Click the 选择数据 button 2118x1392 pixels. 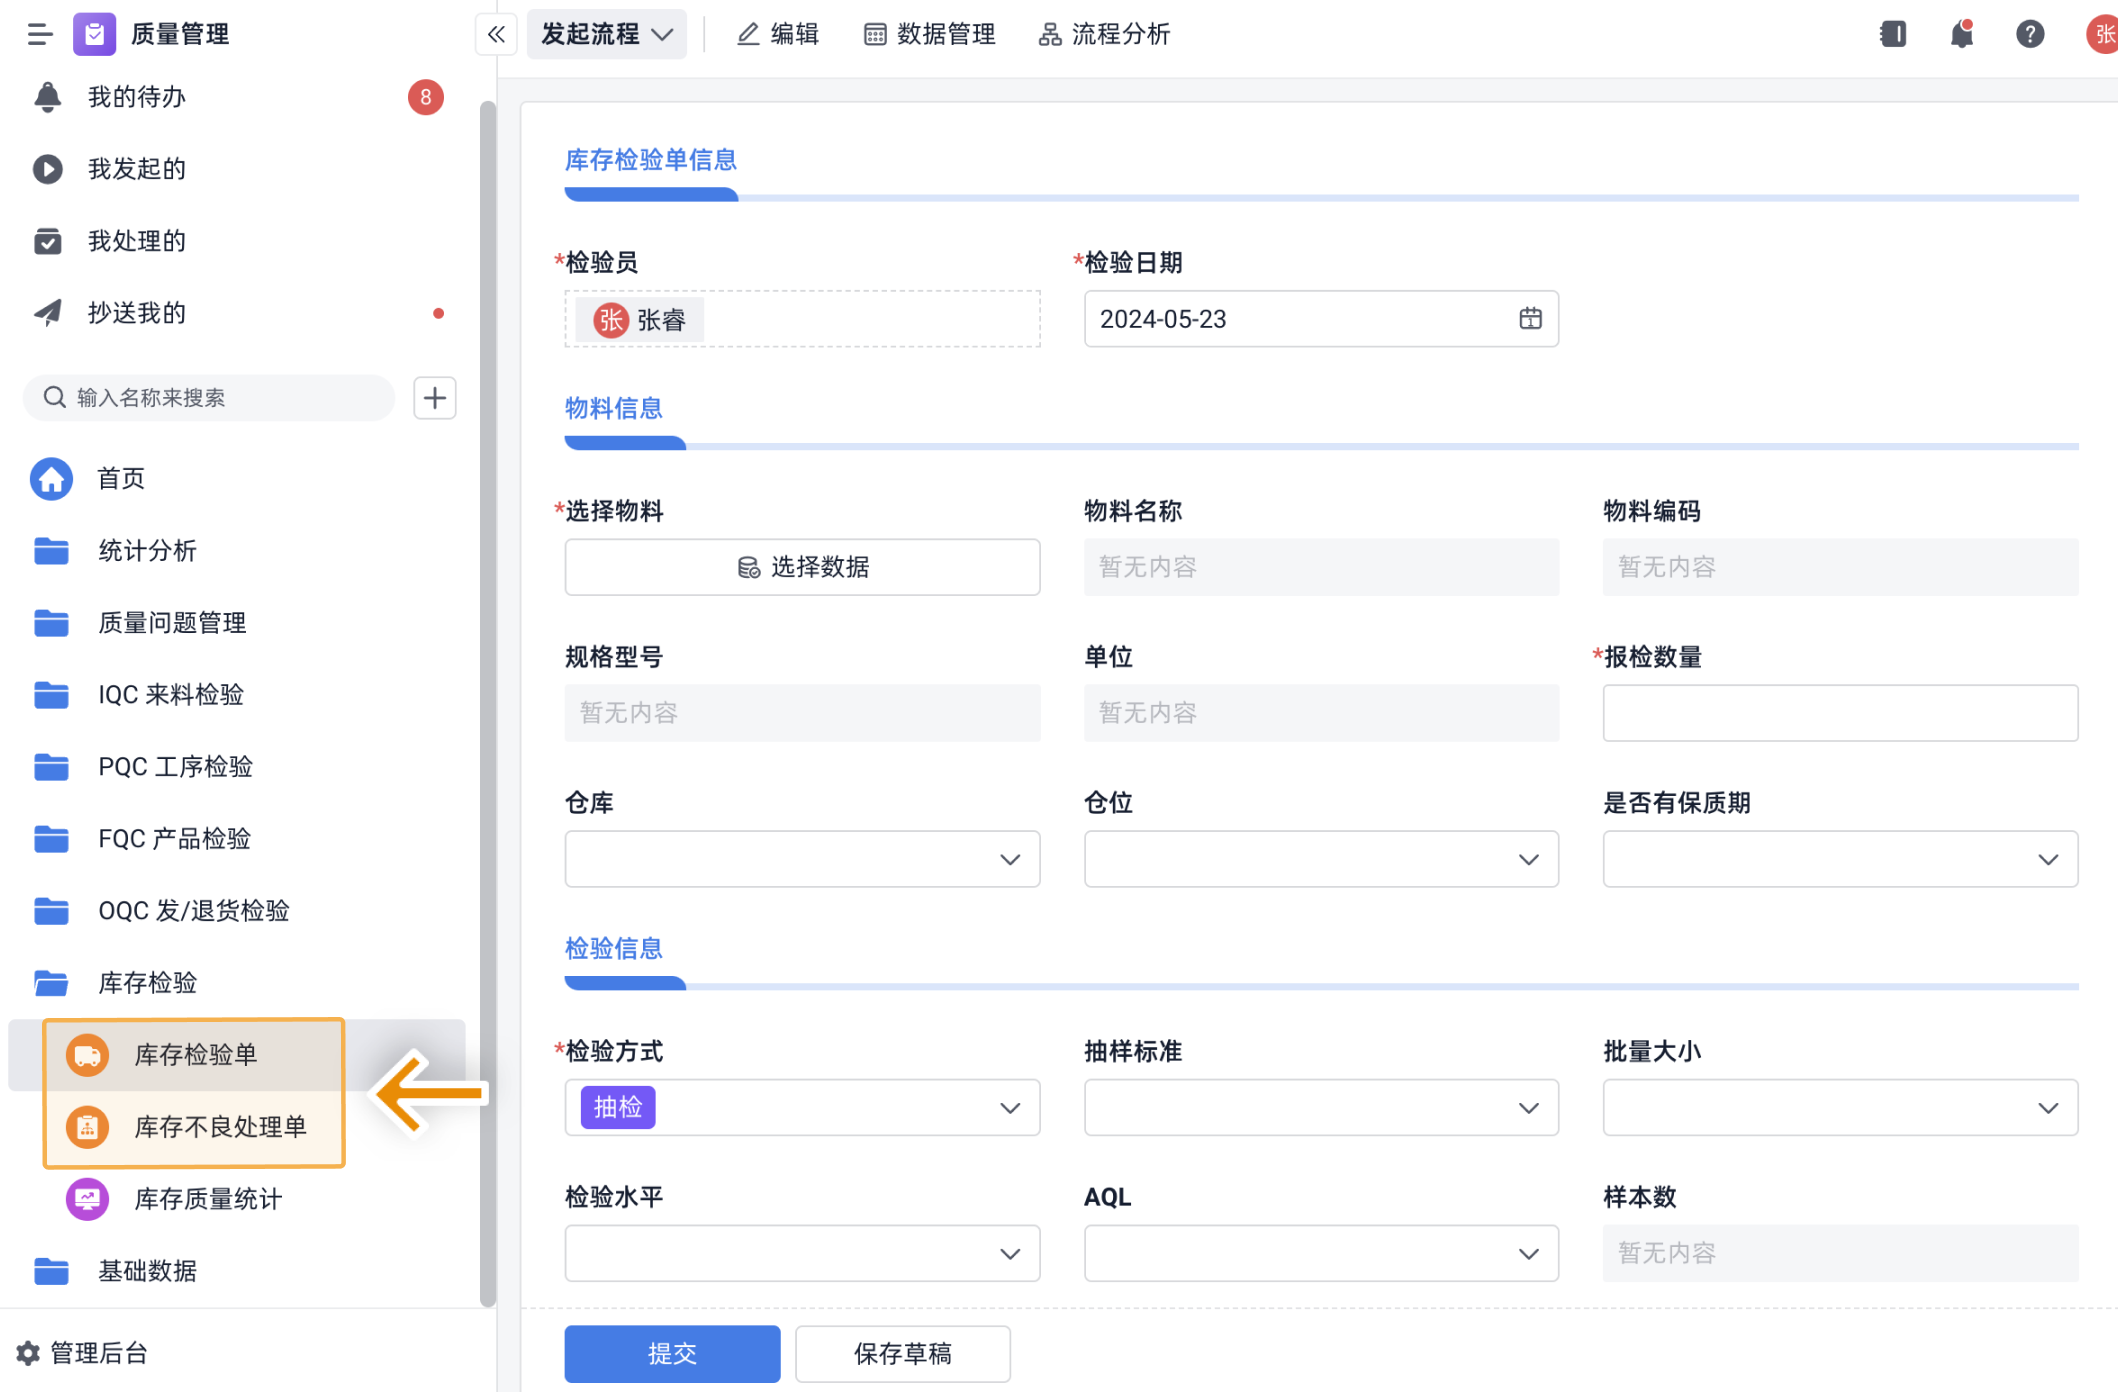(x=802, y=567)
